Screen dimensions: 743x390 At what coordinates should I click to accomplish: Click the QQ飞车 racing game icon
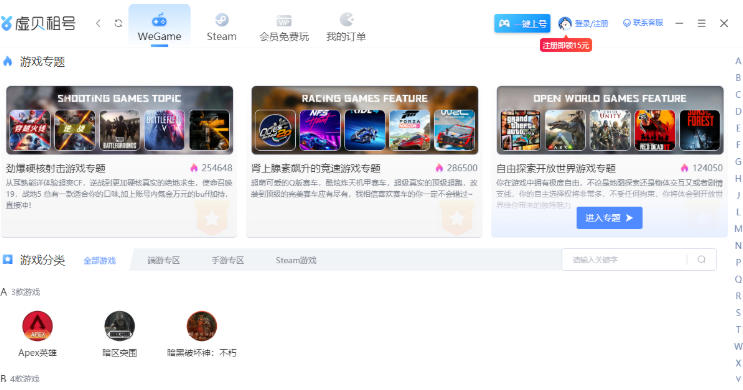[x=275, y=130]
